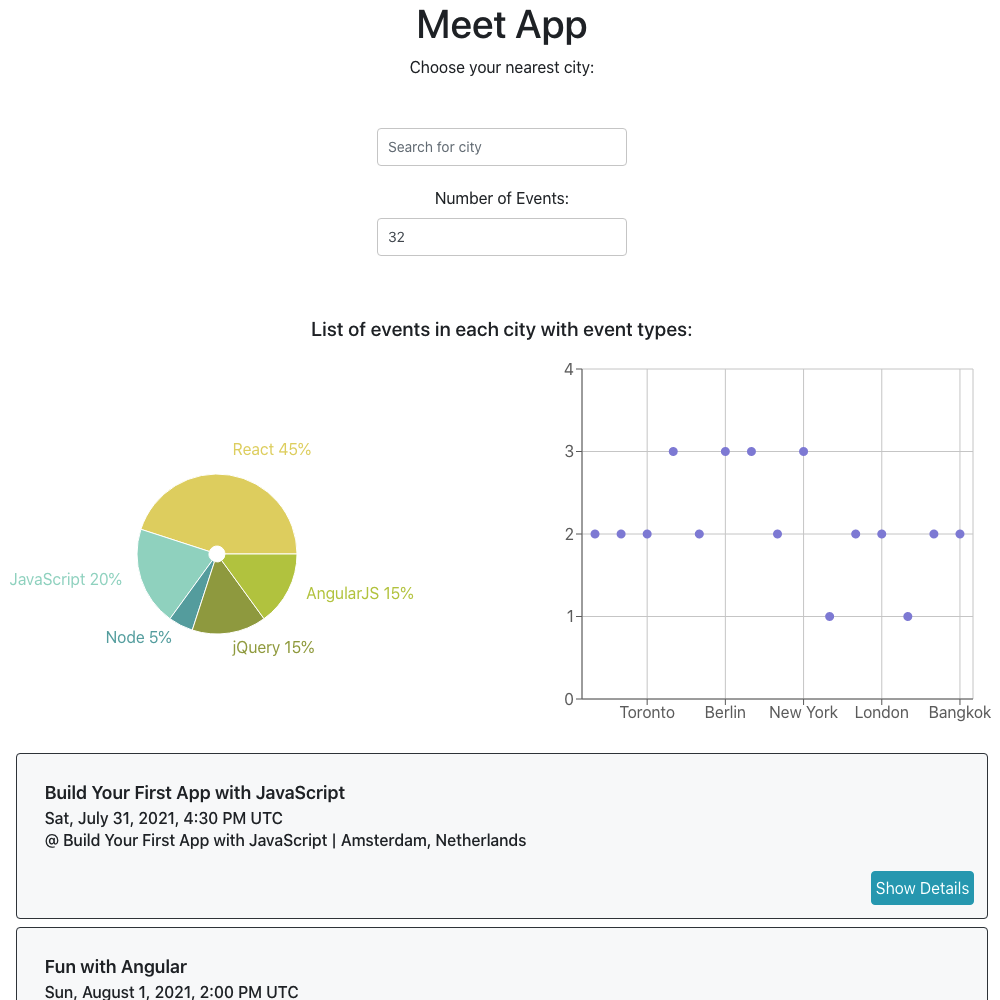
Task: Click the React 45% legend label
Action: [x=272, y=450]
